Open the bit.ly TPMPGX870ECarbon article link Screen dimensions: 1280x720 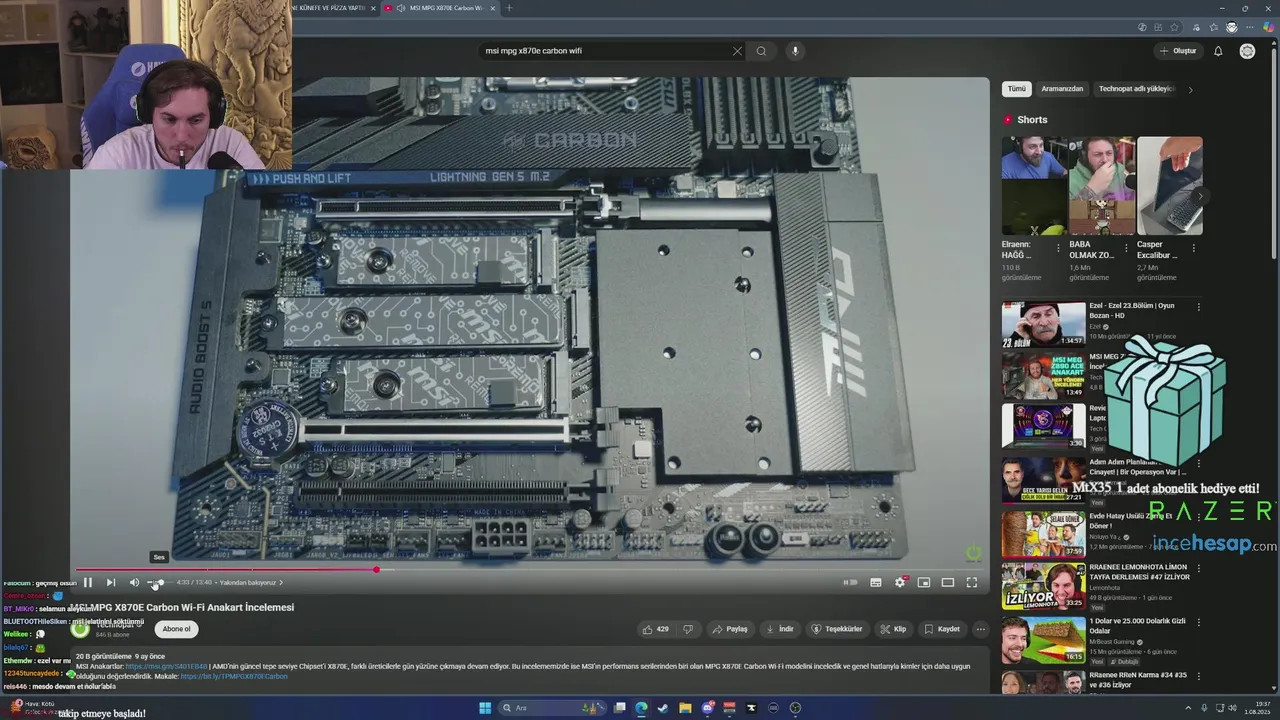point(234,676)
